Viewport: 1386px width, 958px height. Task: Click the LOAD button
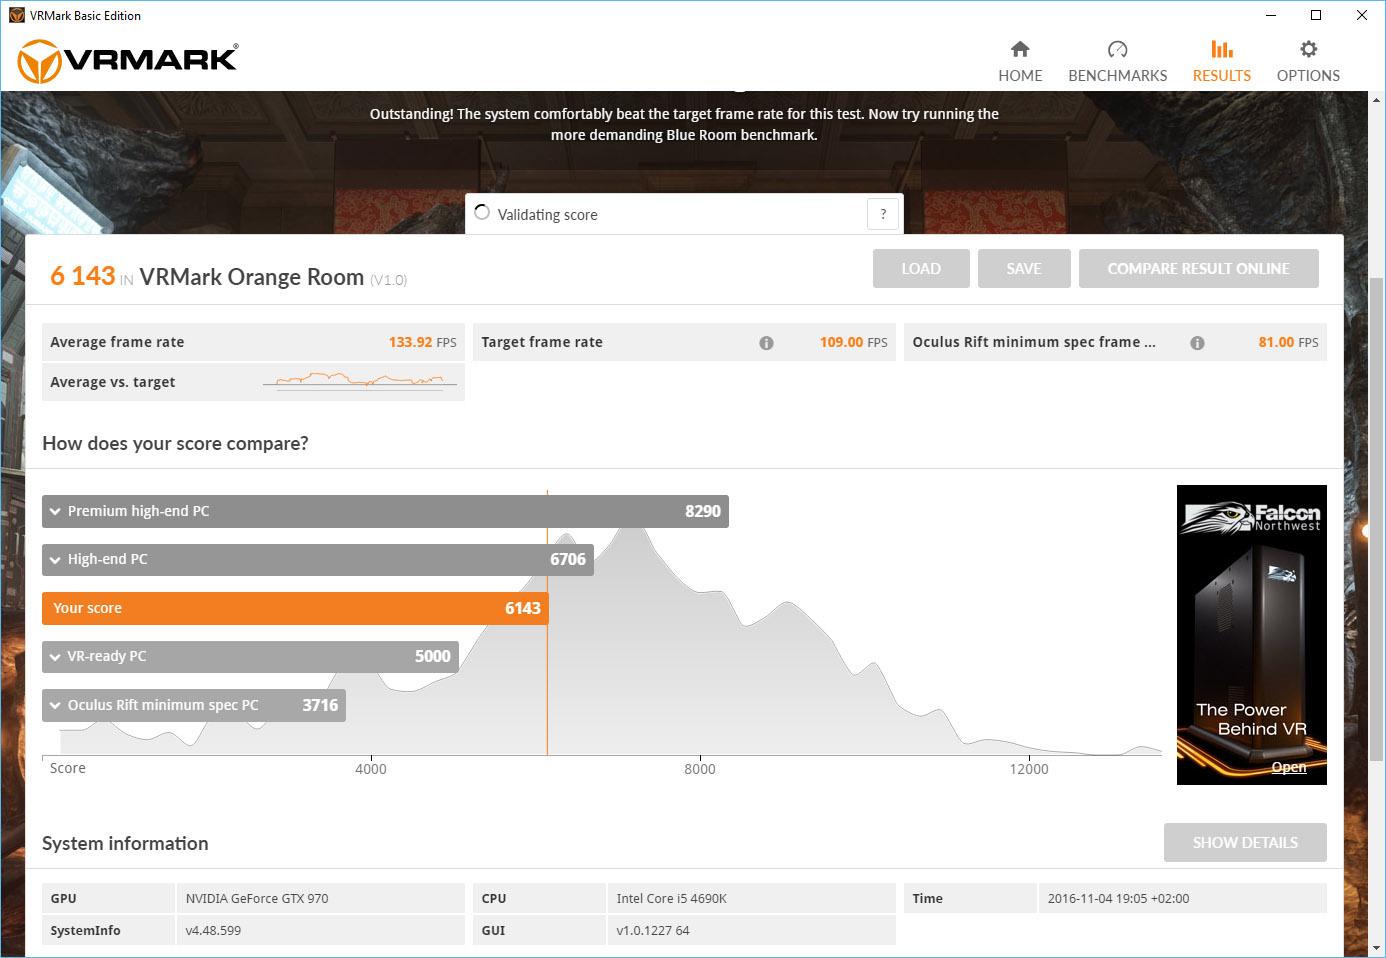921,268
